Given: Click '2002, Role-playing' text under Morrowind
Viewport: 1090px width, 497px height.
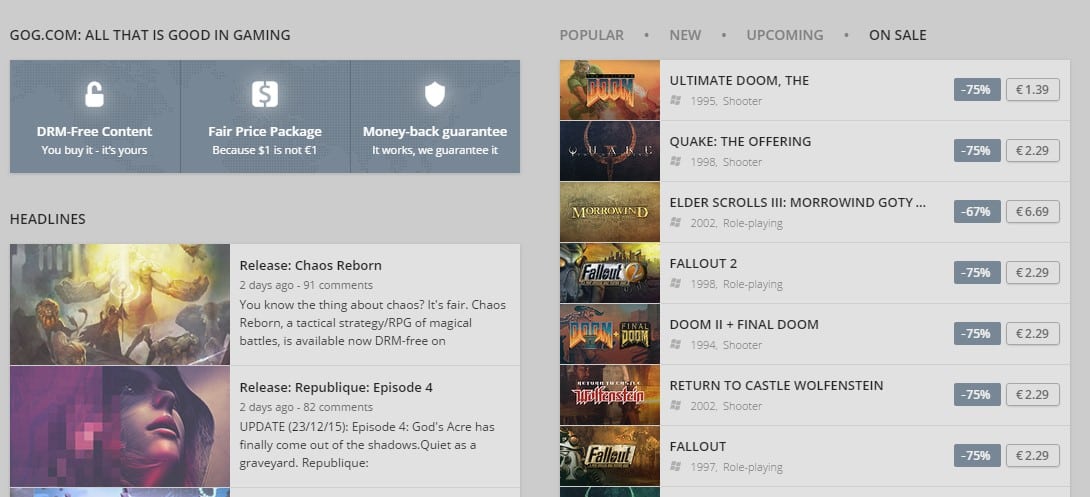Looking at the screenshot, I should pos(736,223).
